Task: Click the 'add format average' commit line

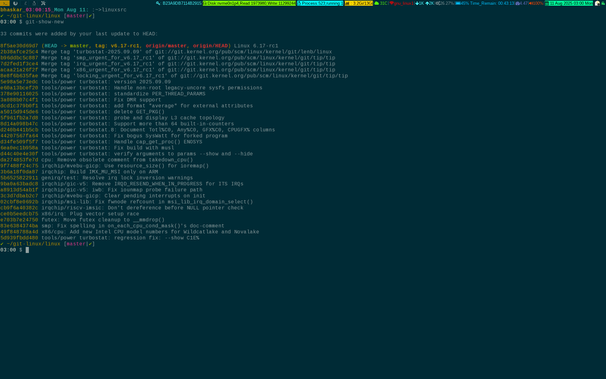Action: (x=126, y=106)
